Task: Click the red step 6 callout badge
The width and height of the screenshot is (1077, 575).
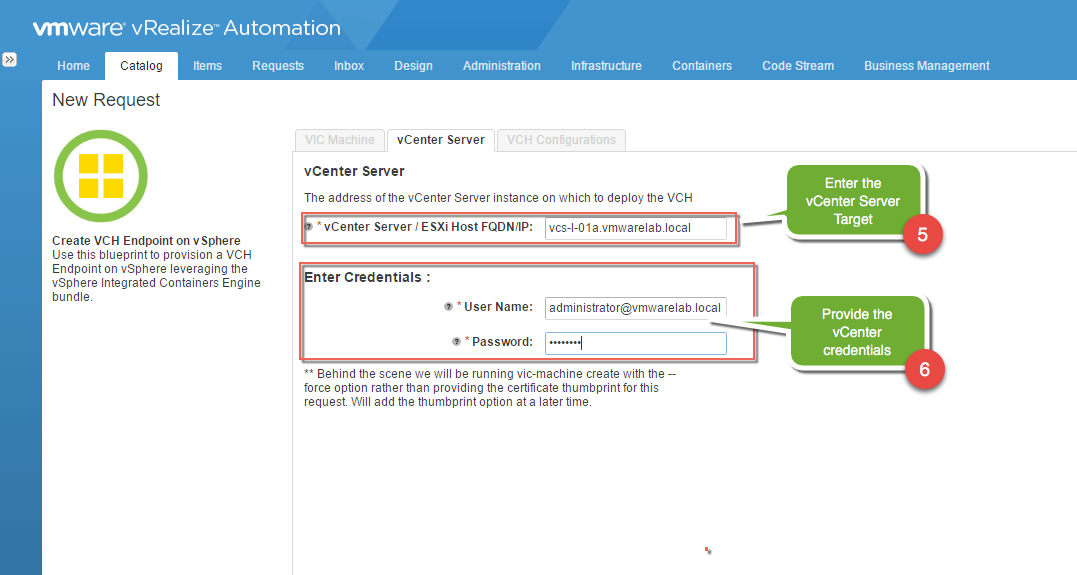Action: tap(924, 368)
